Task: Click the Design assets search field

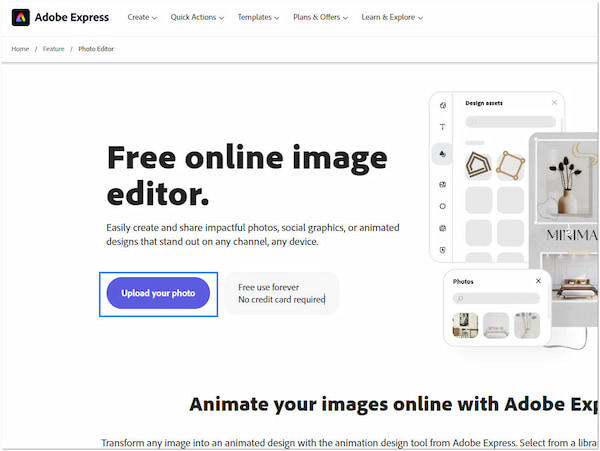Action: coord(510,122)
